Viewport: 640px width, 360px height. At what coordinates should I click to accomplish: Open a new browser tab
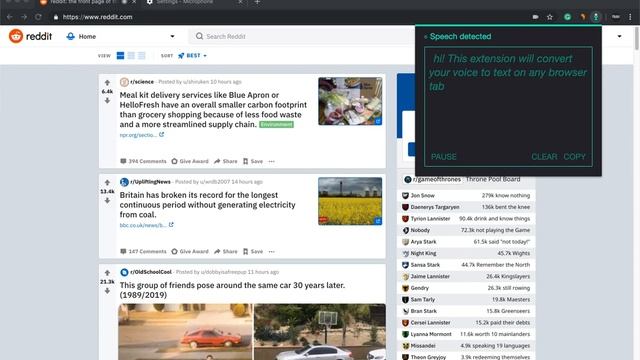(257, 2)
